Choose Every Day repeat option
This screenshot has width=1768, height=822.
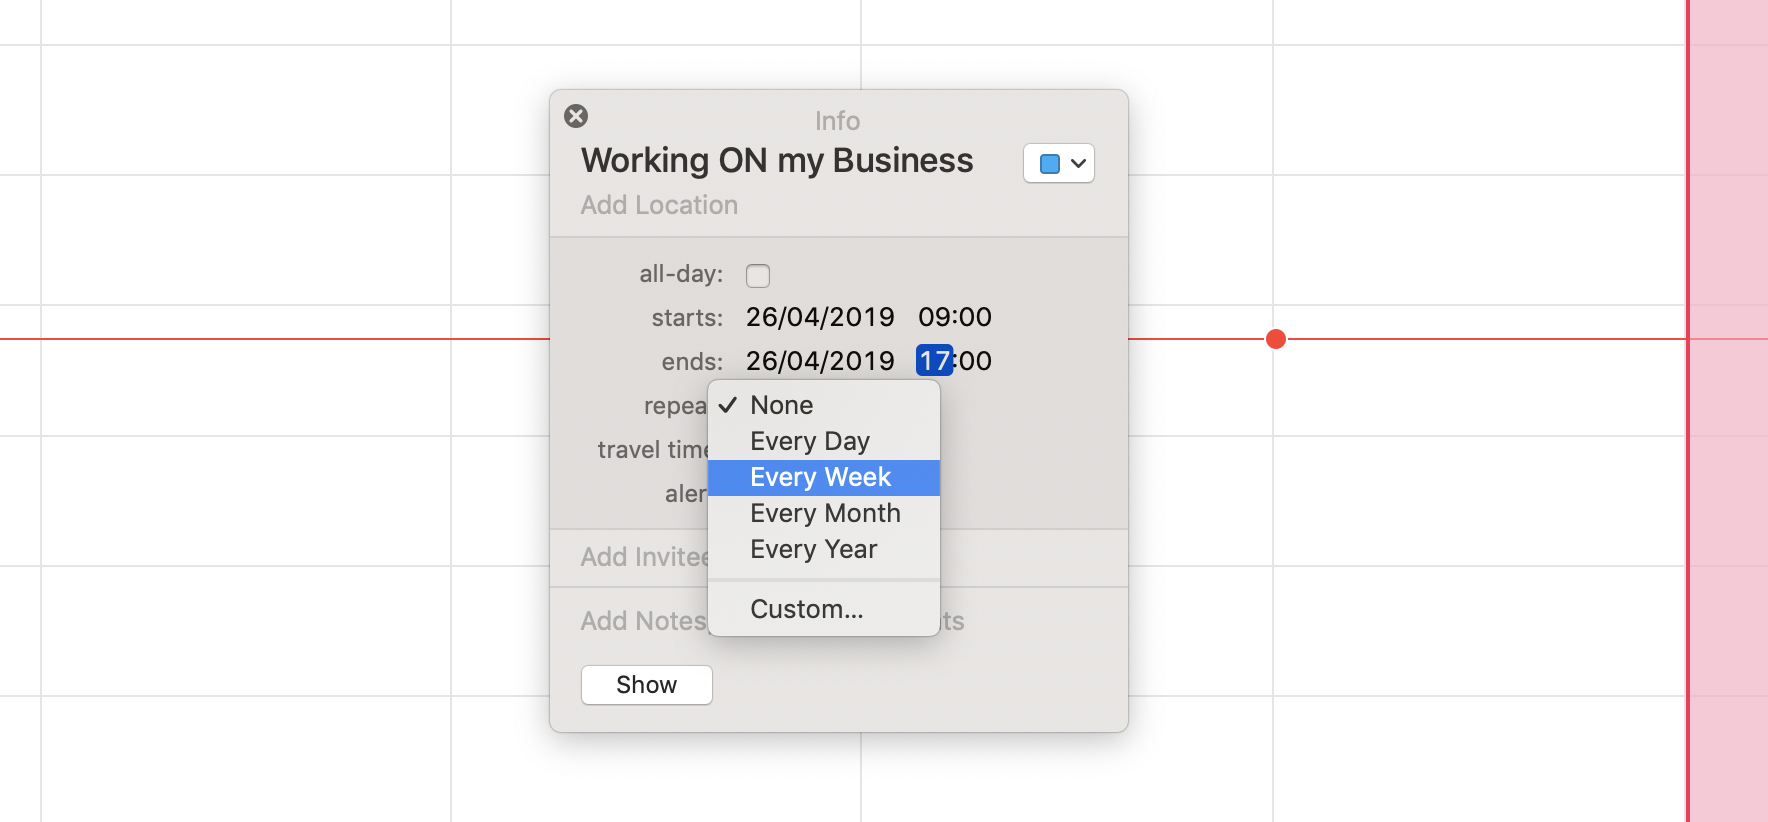coord(810,441)
